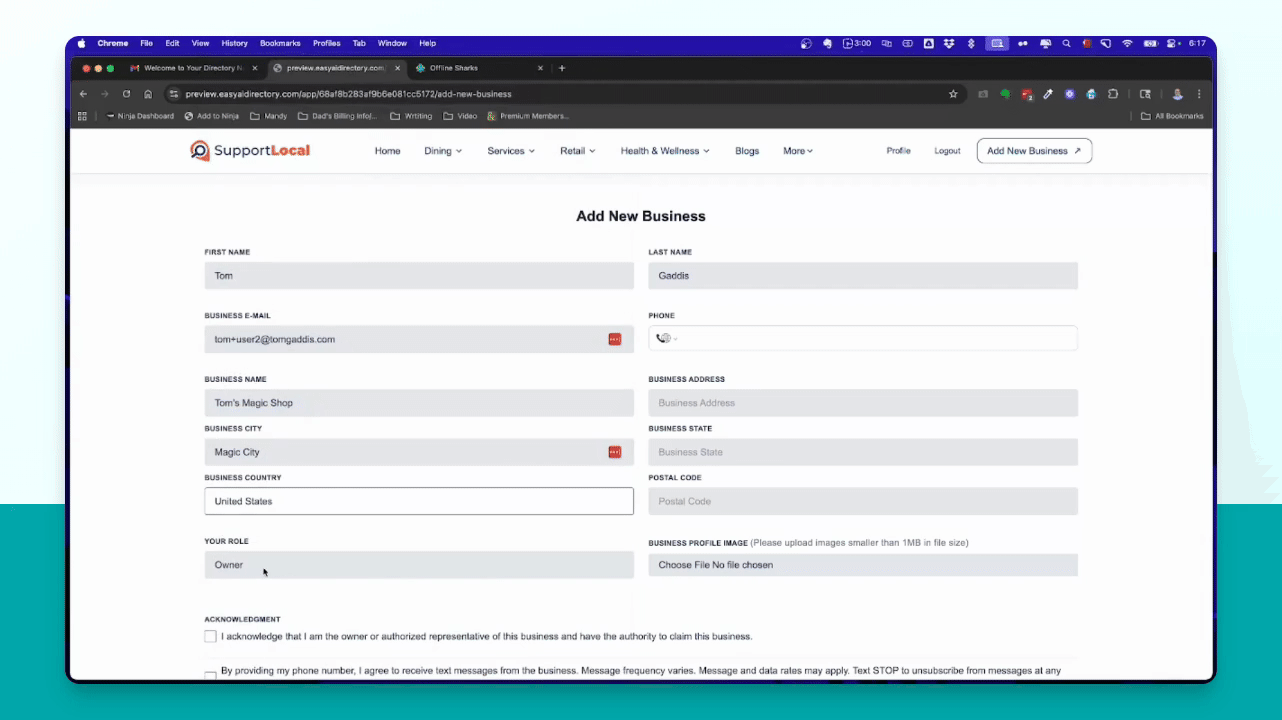Open the phone country code selector
The height and width of the screenshot is (720, 1282).
666,338
